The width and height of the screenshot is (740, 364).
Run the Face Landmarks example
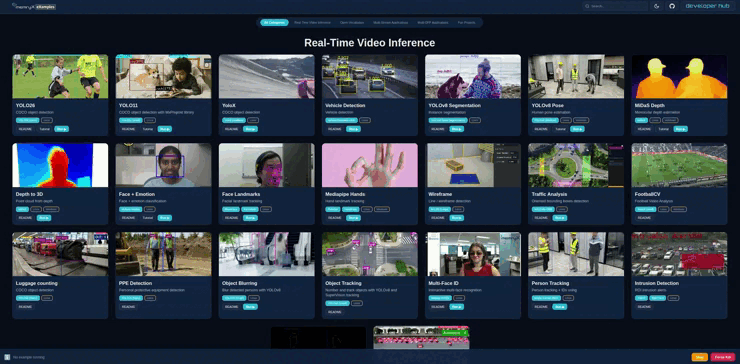[x=250, y=218]
